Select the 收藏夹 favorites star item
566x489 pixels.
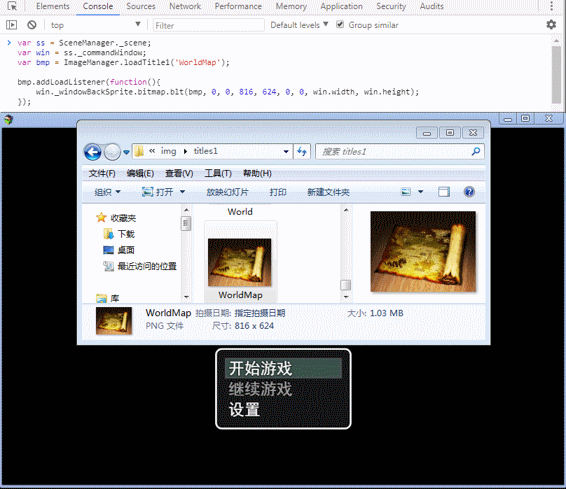[x=116, y=218]
